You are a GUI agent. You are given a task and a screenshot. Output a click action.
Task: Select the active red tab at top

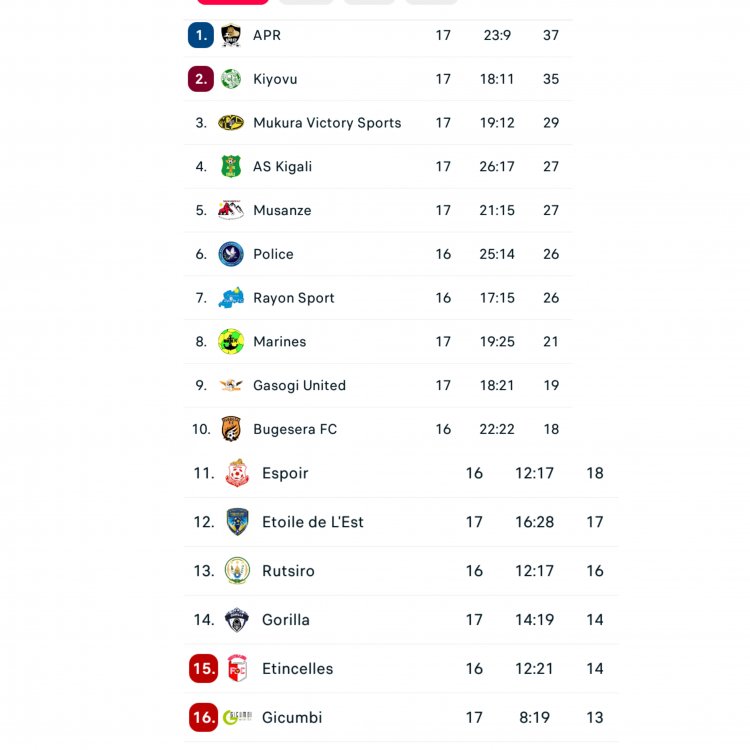tap(232, 2)
